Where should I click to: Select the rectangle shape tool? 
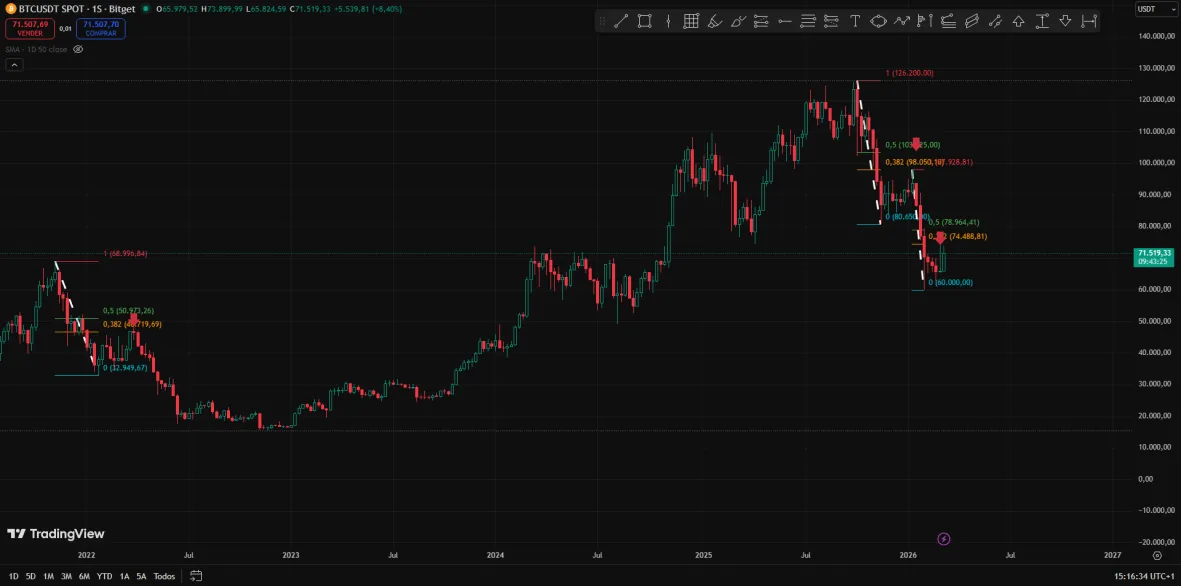click(645, 21)
